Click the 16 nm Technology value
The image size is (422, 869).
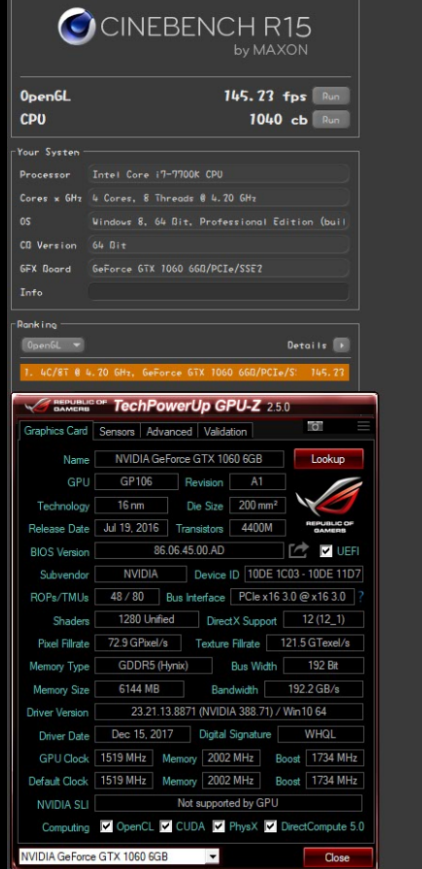[131, 505]
